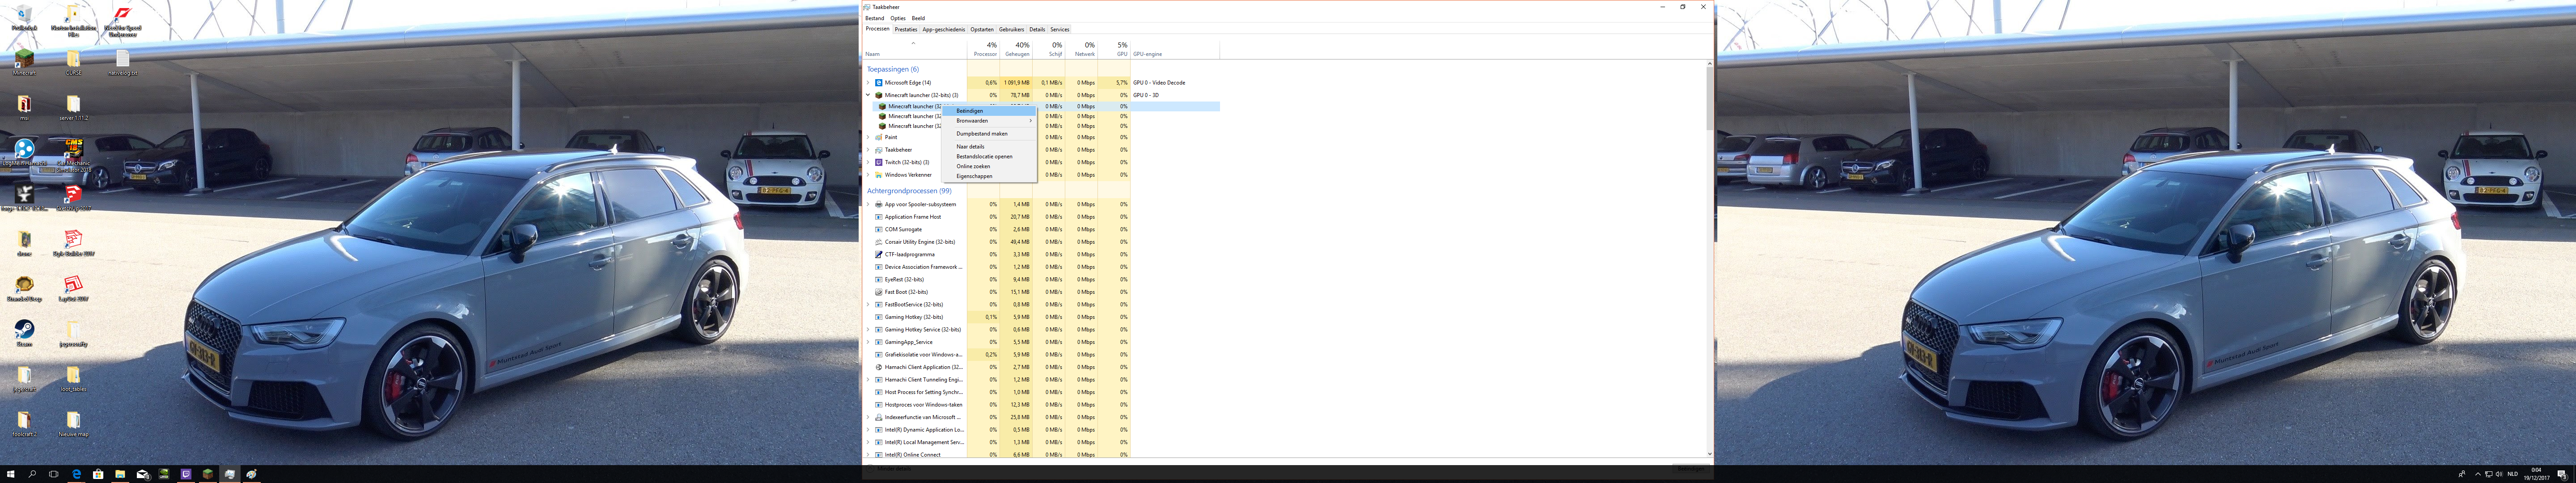Click the Paint icon in taskbar

pyautogui.click(x=251, y=474)
